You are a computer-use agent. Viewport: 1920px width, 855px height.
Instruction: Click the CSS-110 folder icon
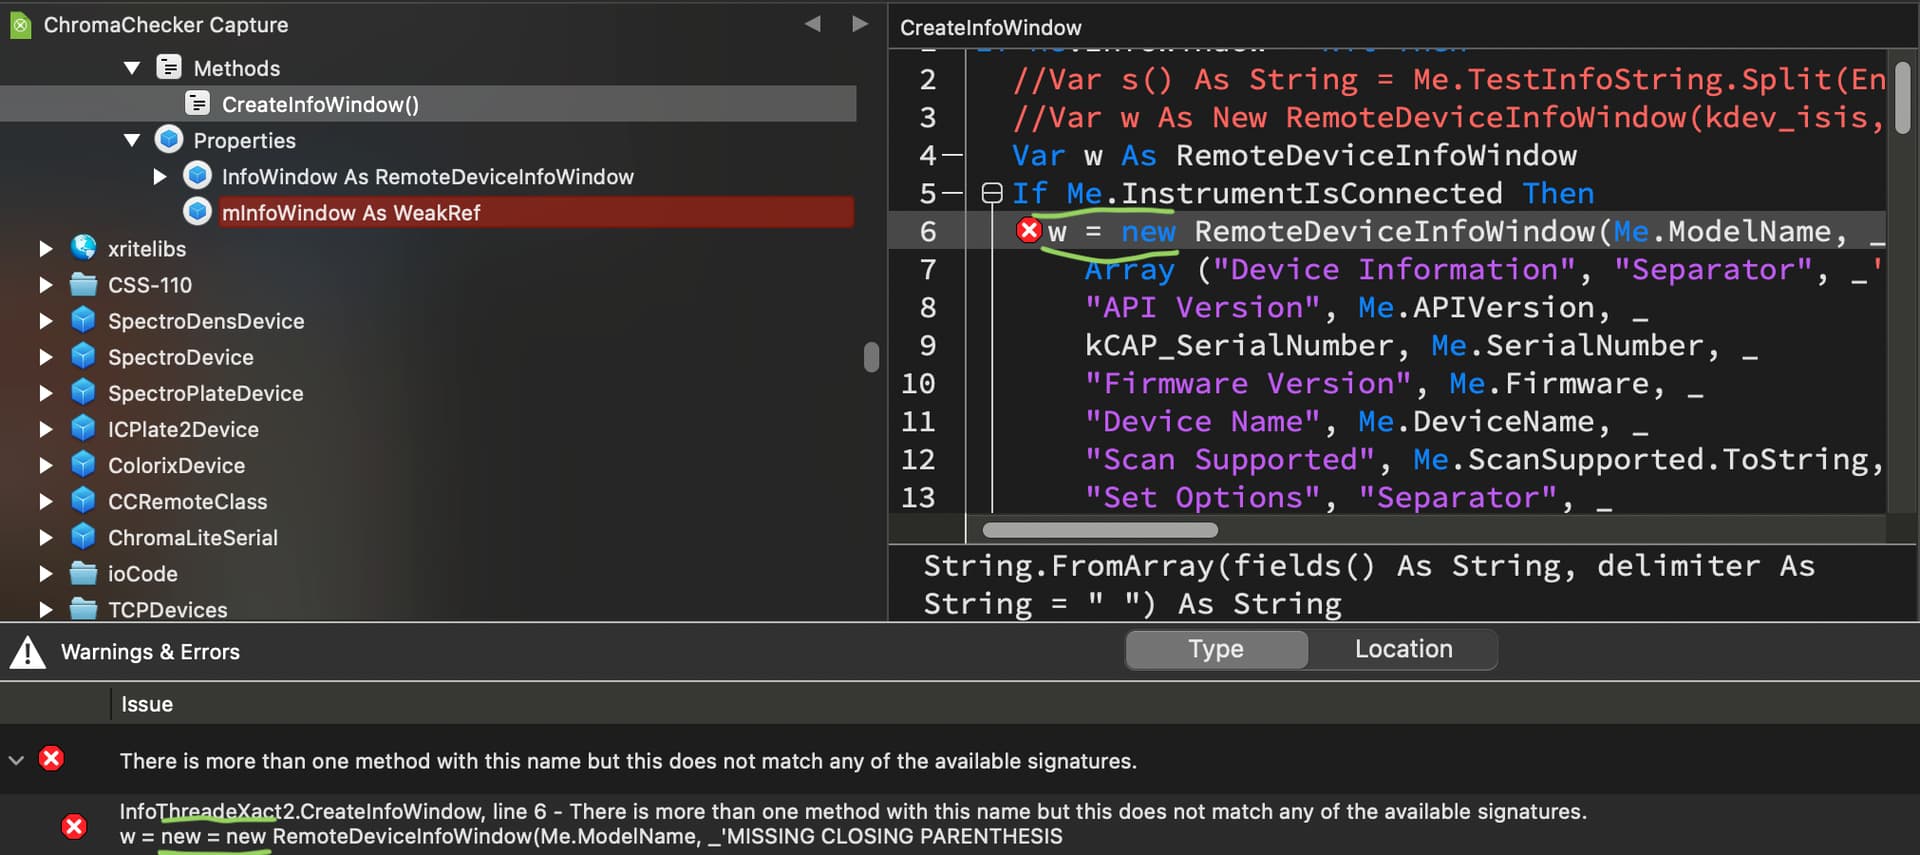pyautogui.click(x=84, y=285)
